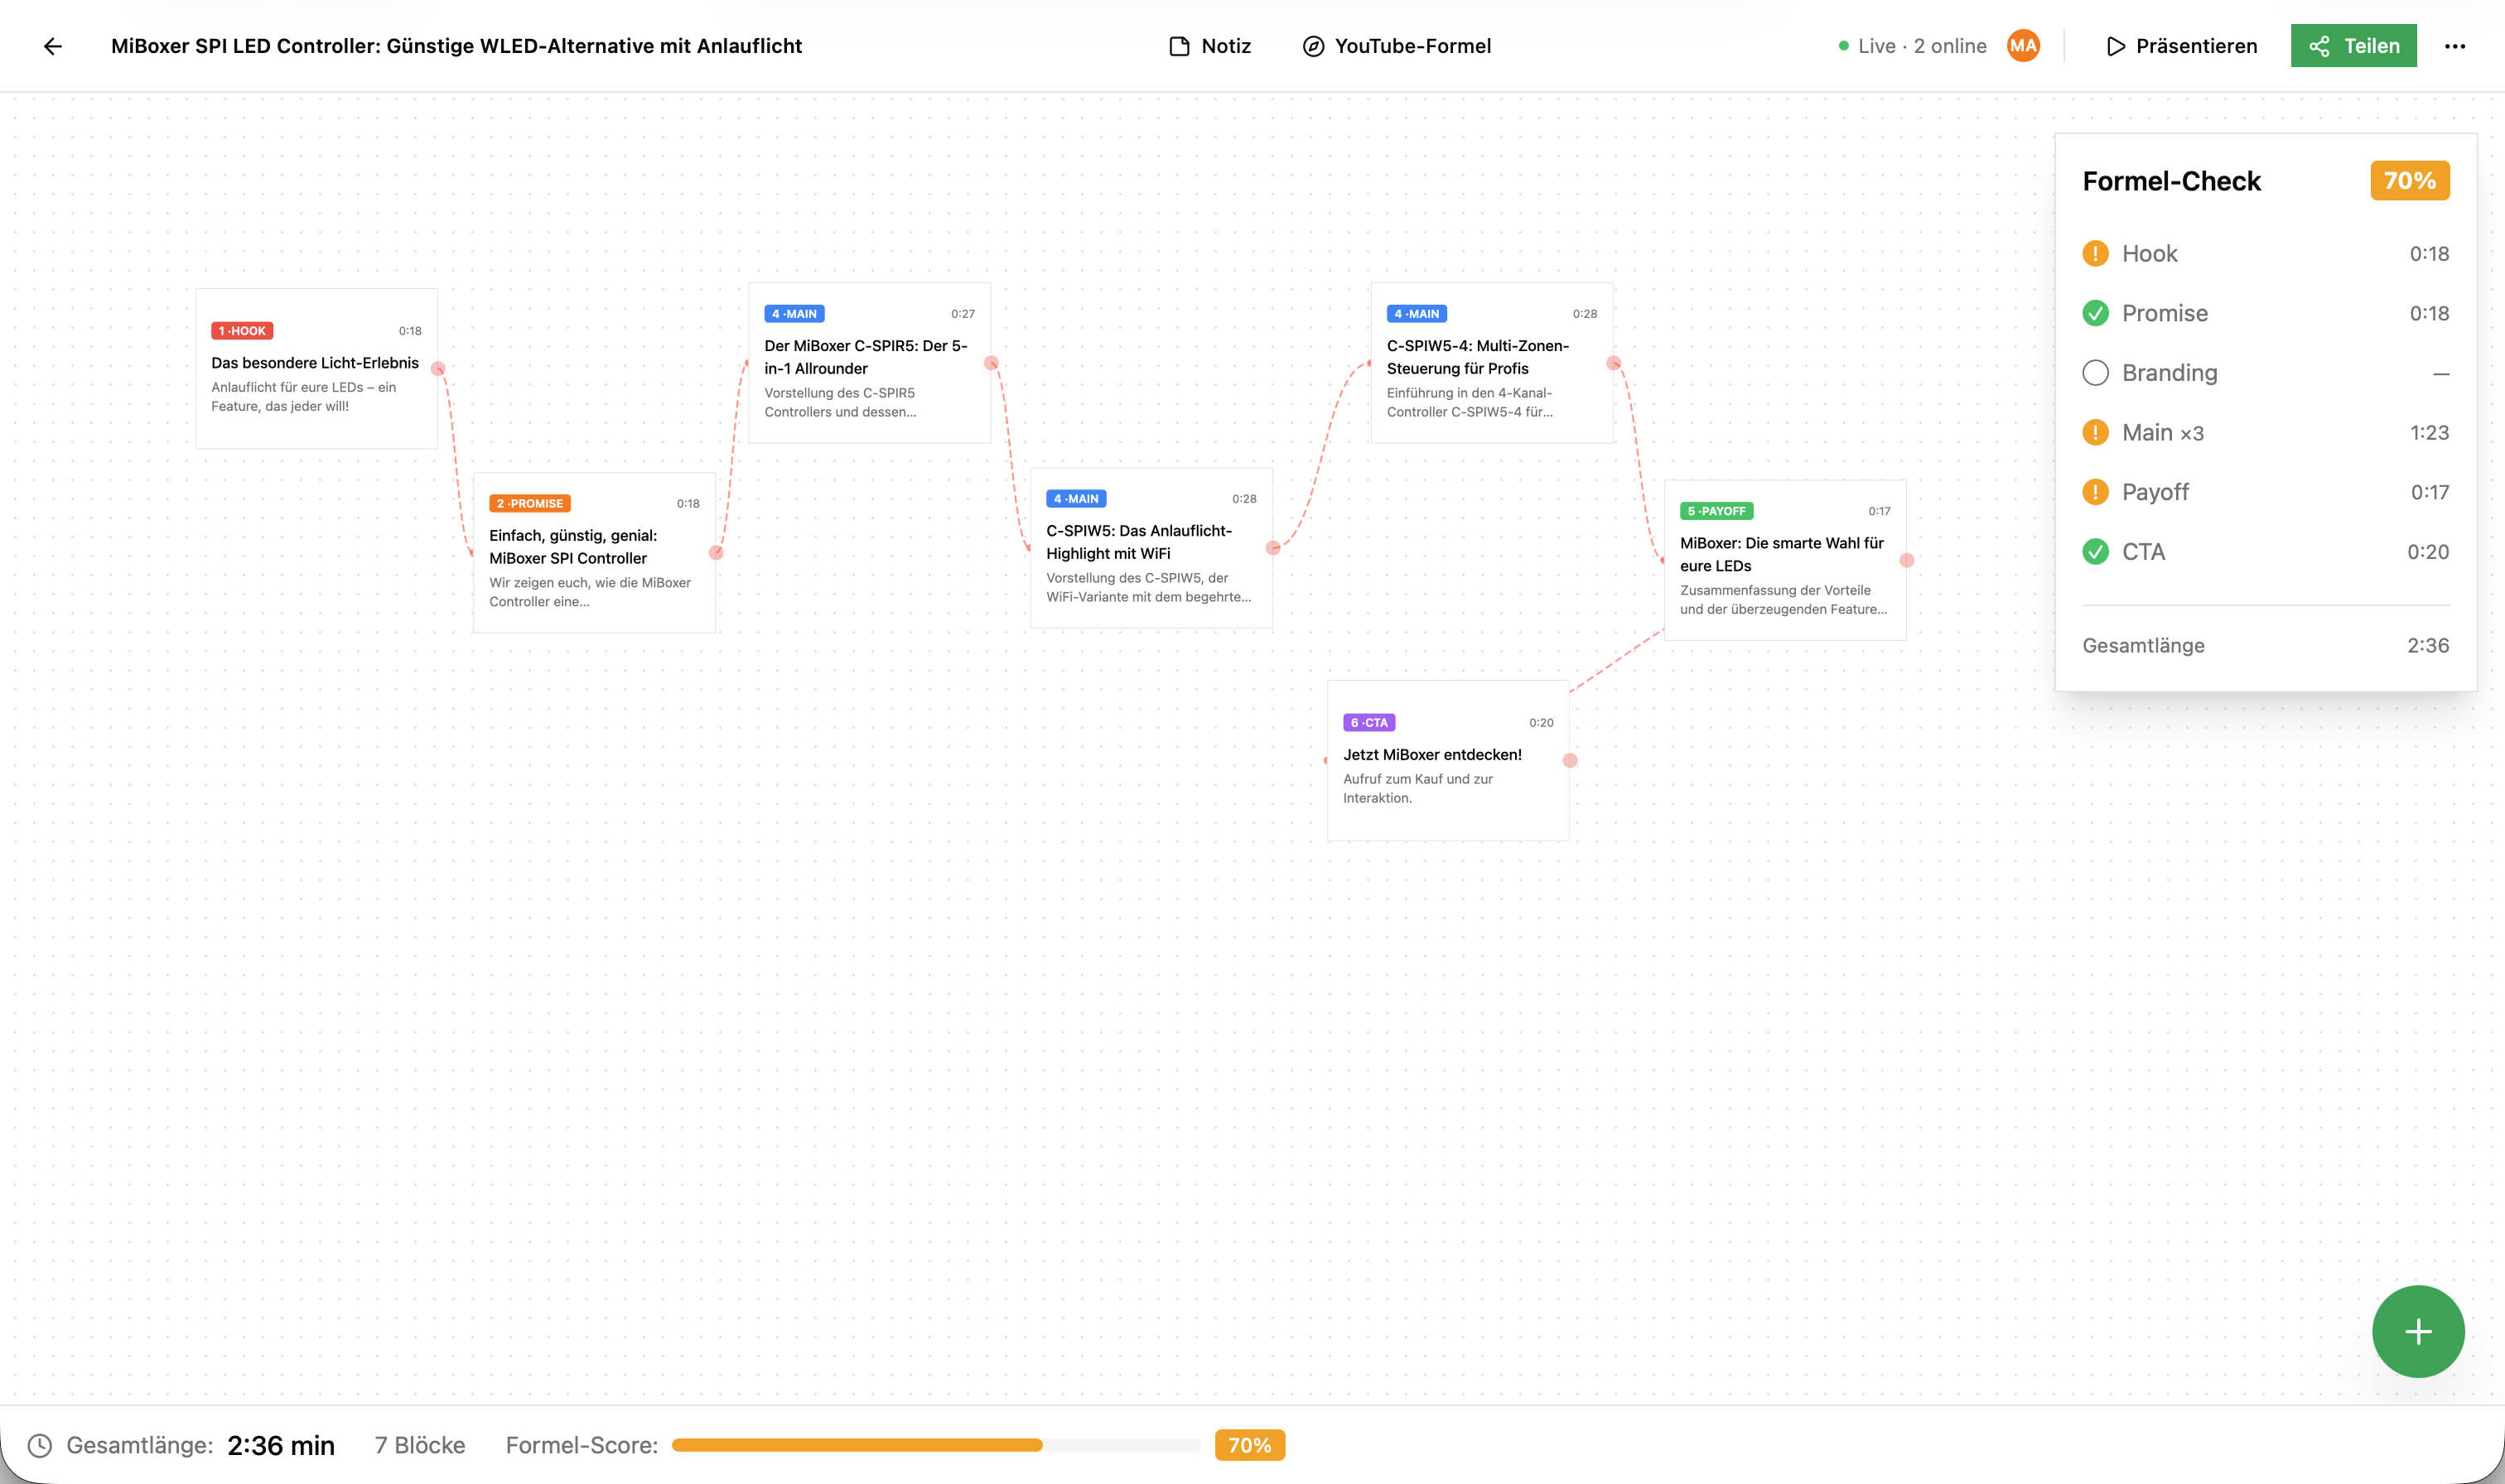Click the Promise green check icon

click(2095, 313)
